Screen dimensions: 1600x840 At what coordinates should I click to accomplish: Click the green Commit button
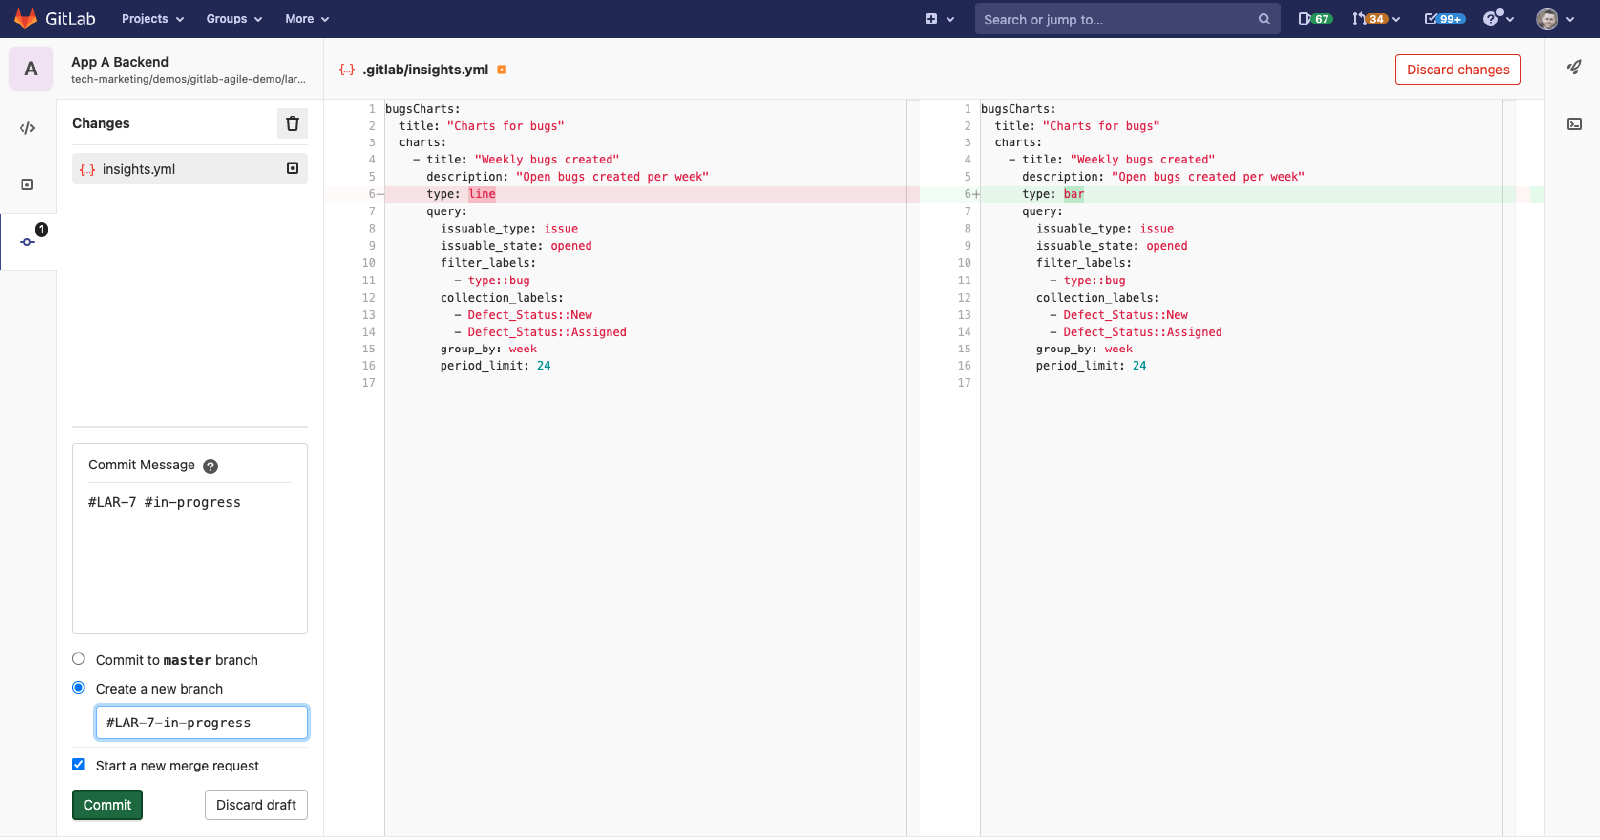107,805
